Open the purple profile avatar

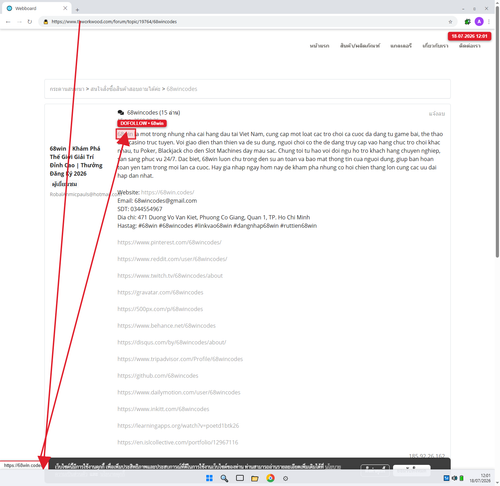(479, 22)
